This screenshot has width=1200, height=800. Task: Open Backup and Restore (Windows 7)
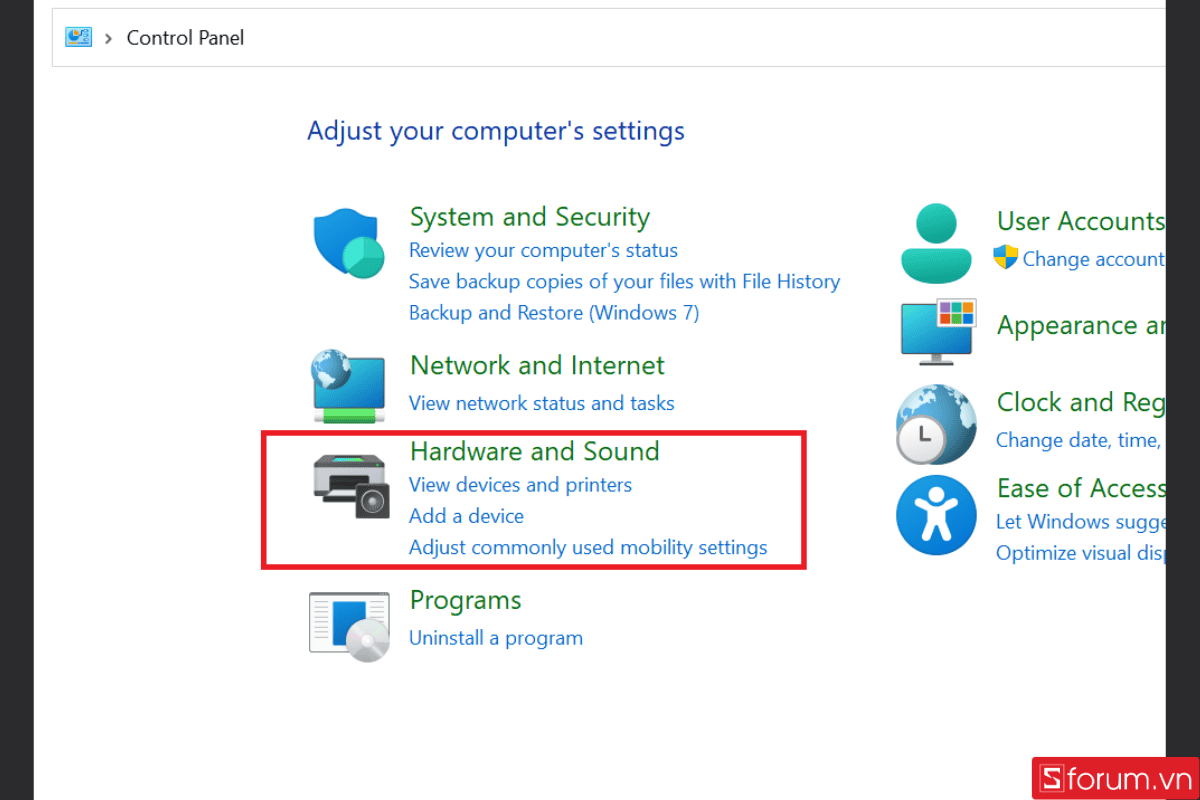click(x=554, y=313)
